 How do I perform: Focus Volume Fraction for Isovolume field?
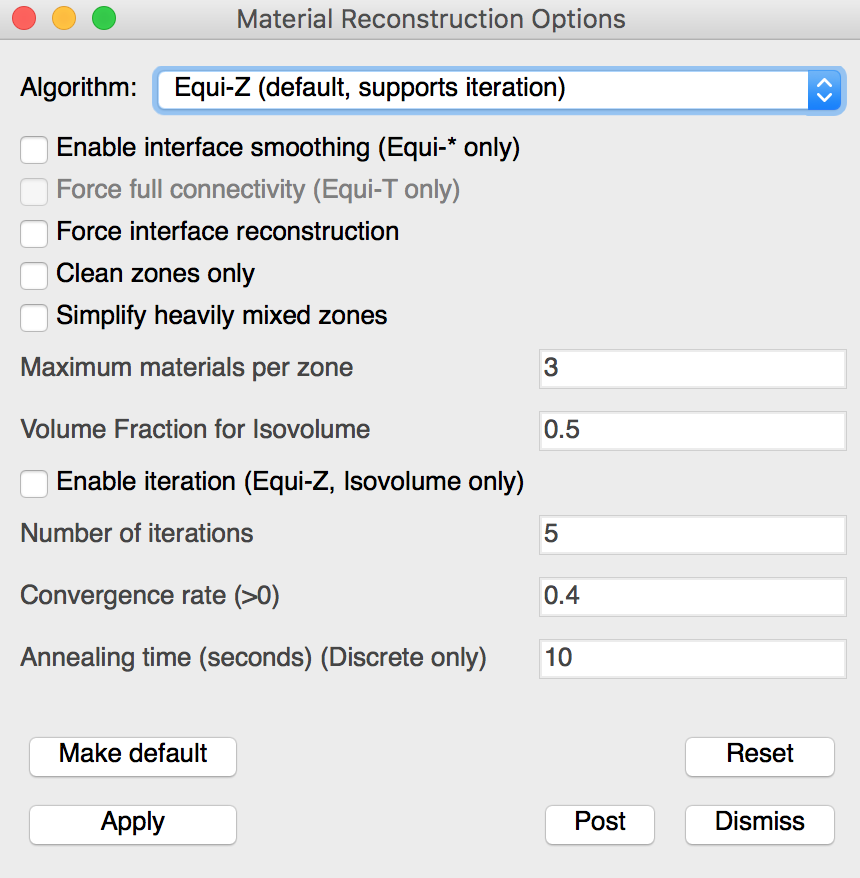click(x=693, y=431)
